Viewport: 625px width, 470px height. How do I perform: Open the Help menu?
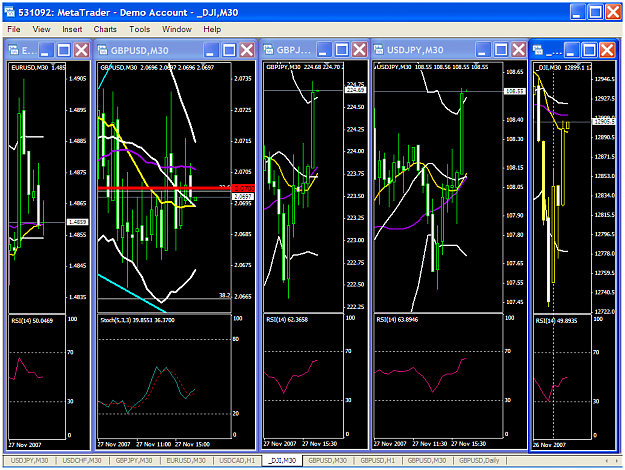[x=212, y=29]
